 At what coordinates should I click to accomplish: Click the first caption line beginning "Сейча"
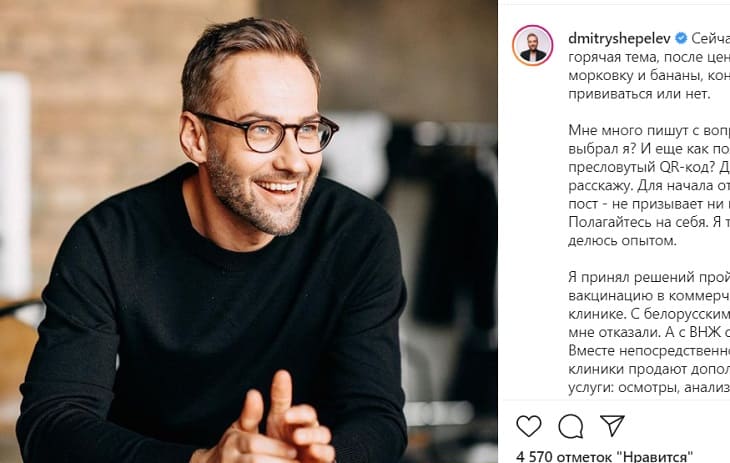point(710,38)
